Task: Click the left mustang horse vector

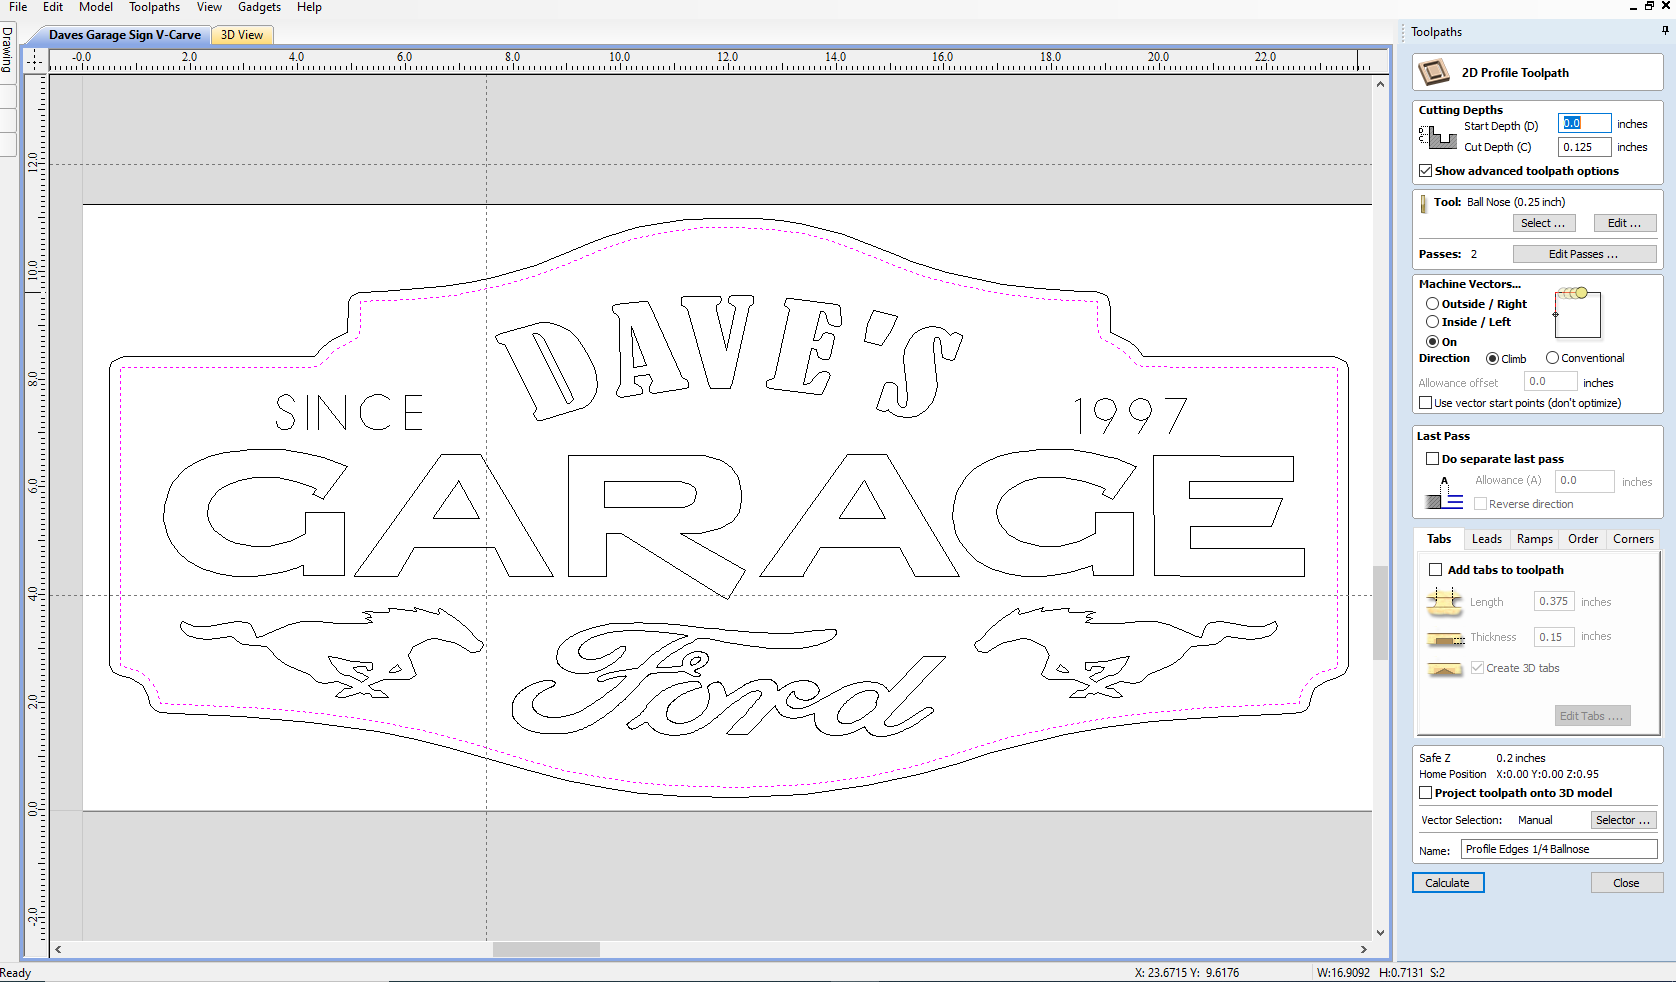Action: click(330, 652)
